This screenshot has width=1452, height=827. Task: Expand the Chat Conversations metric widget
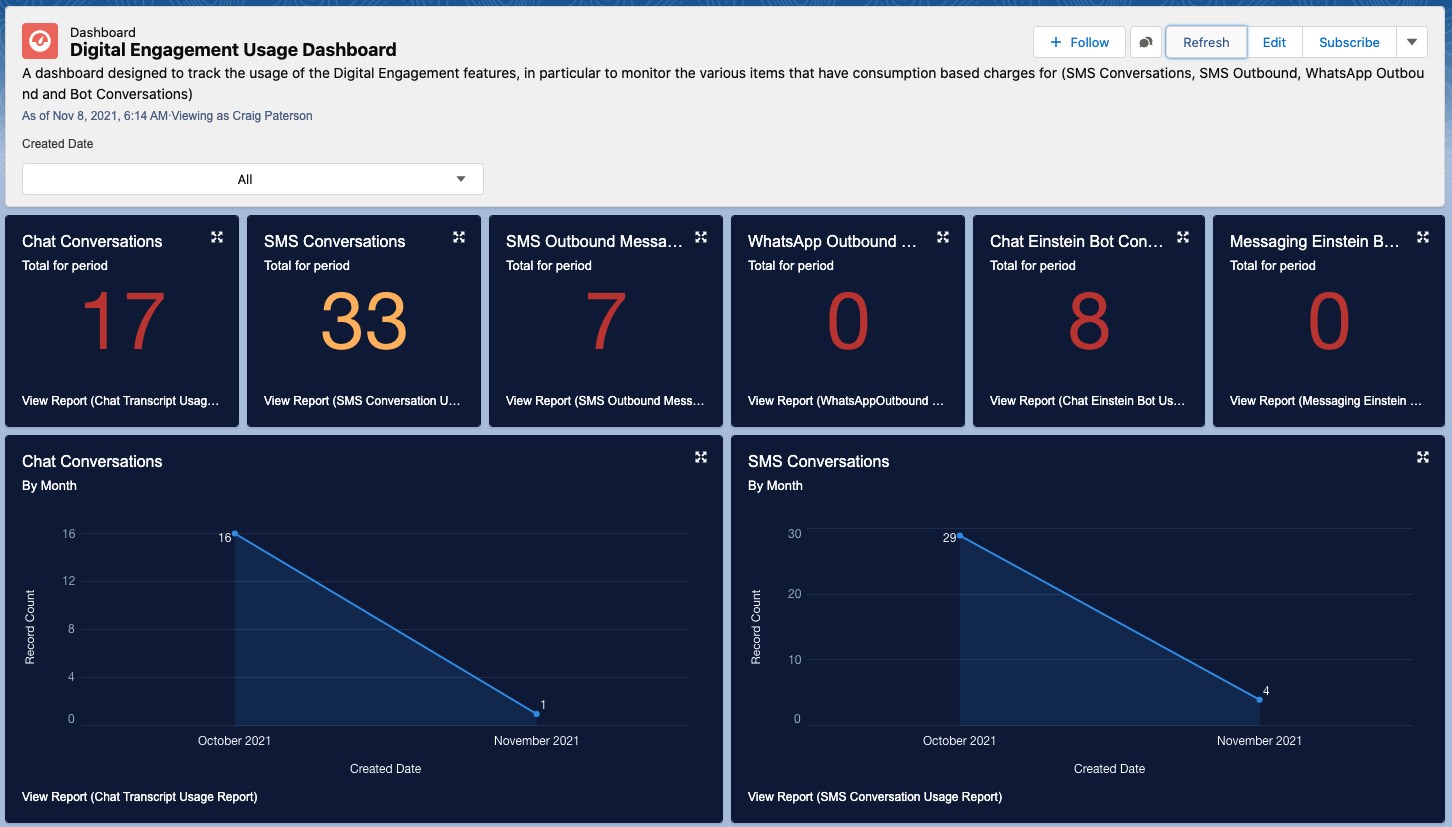(217, 237)
